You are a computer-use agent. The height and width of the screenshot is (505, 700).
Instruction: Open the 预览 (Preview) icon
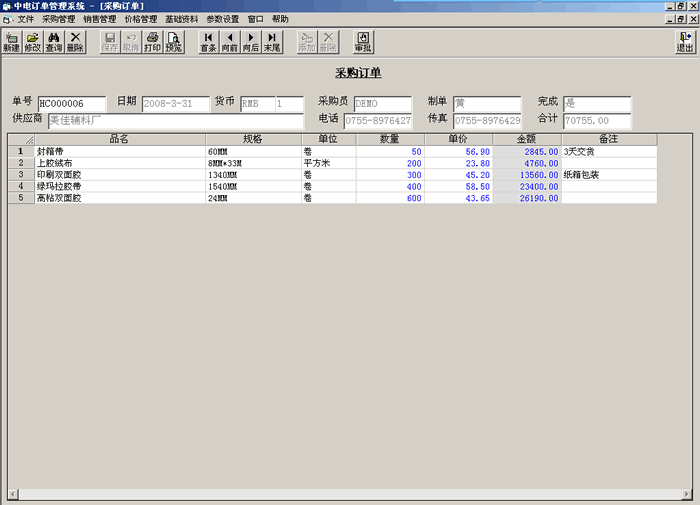(x=174, y=42)
